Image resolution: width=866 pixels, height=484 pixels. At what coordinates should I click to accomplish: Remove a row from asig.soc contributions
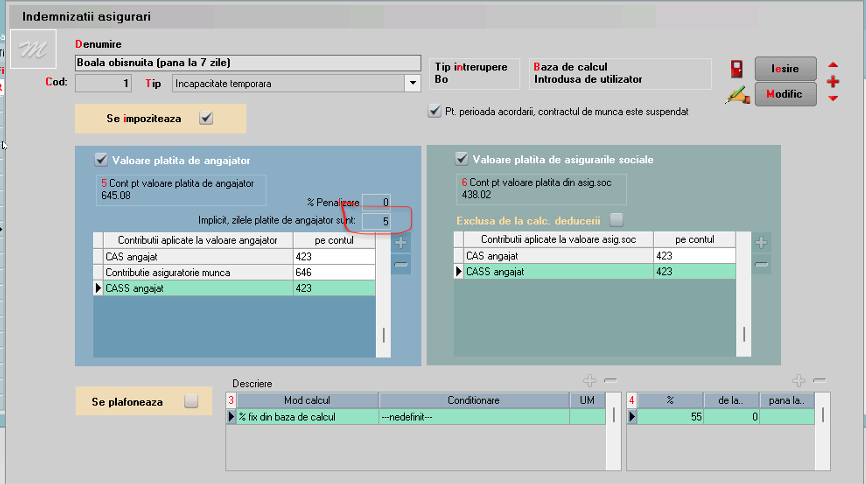(761, 265)
